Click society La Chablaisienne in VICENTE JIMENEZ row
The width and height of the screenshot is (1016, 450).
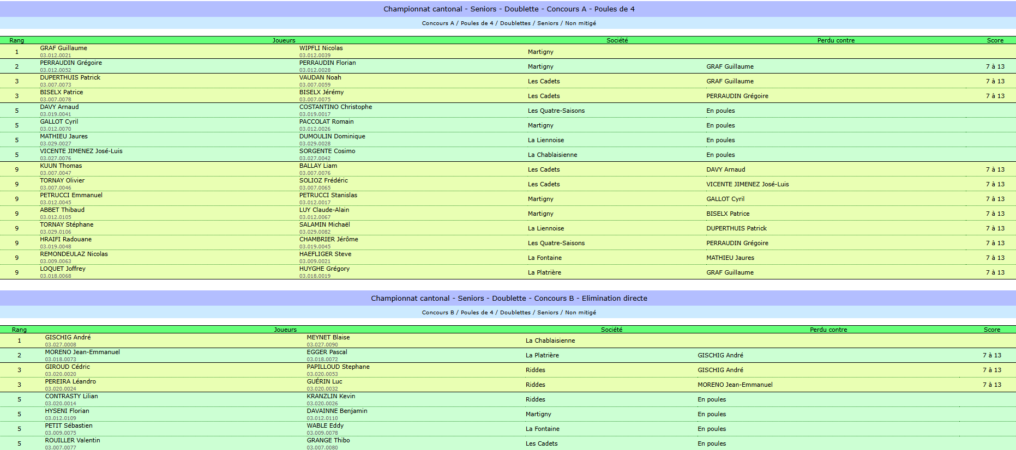pyautogui.click(x=553, y=155)
